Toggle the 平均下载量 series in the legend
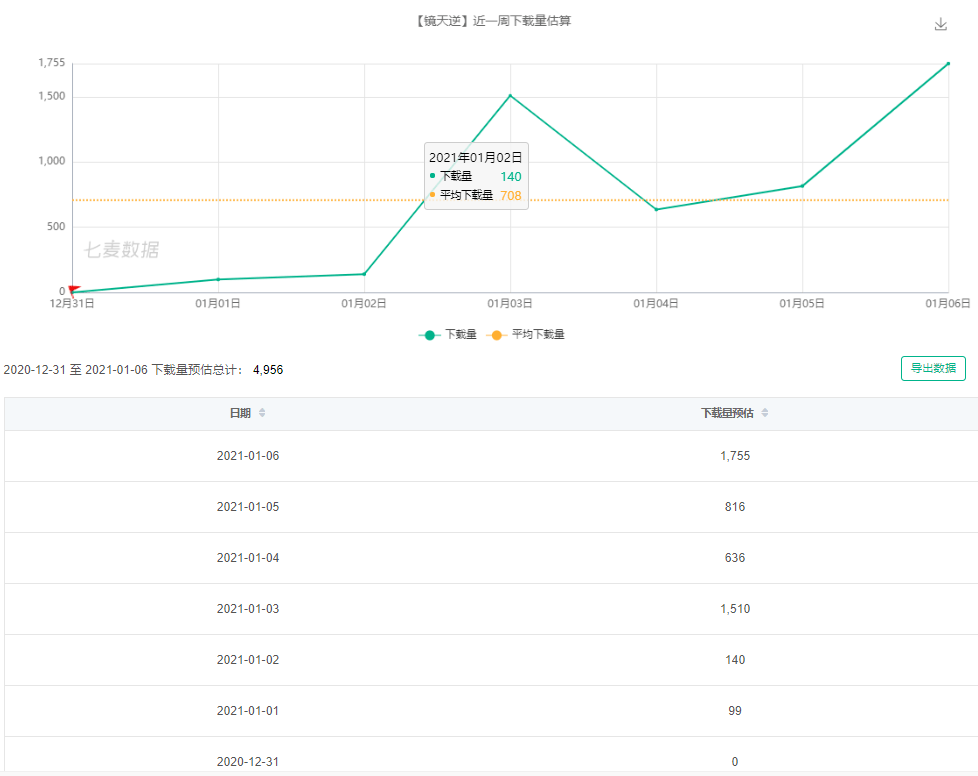The image size is (978, 776). click(526, 335)
